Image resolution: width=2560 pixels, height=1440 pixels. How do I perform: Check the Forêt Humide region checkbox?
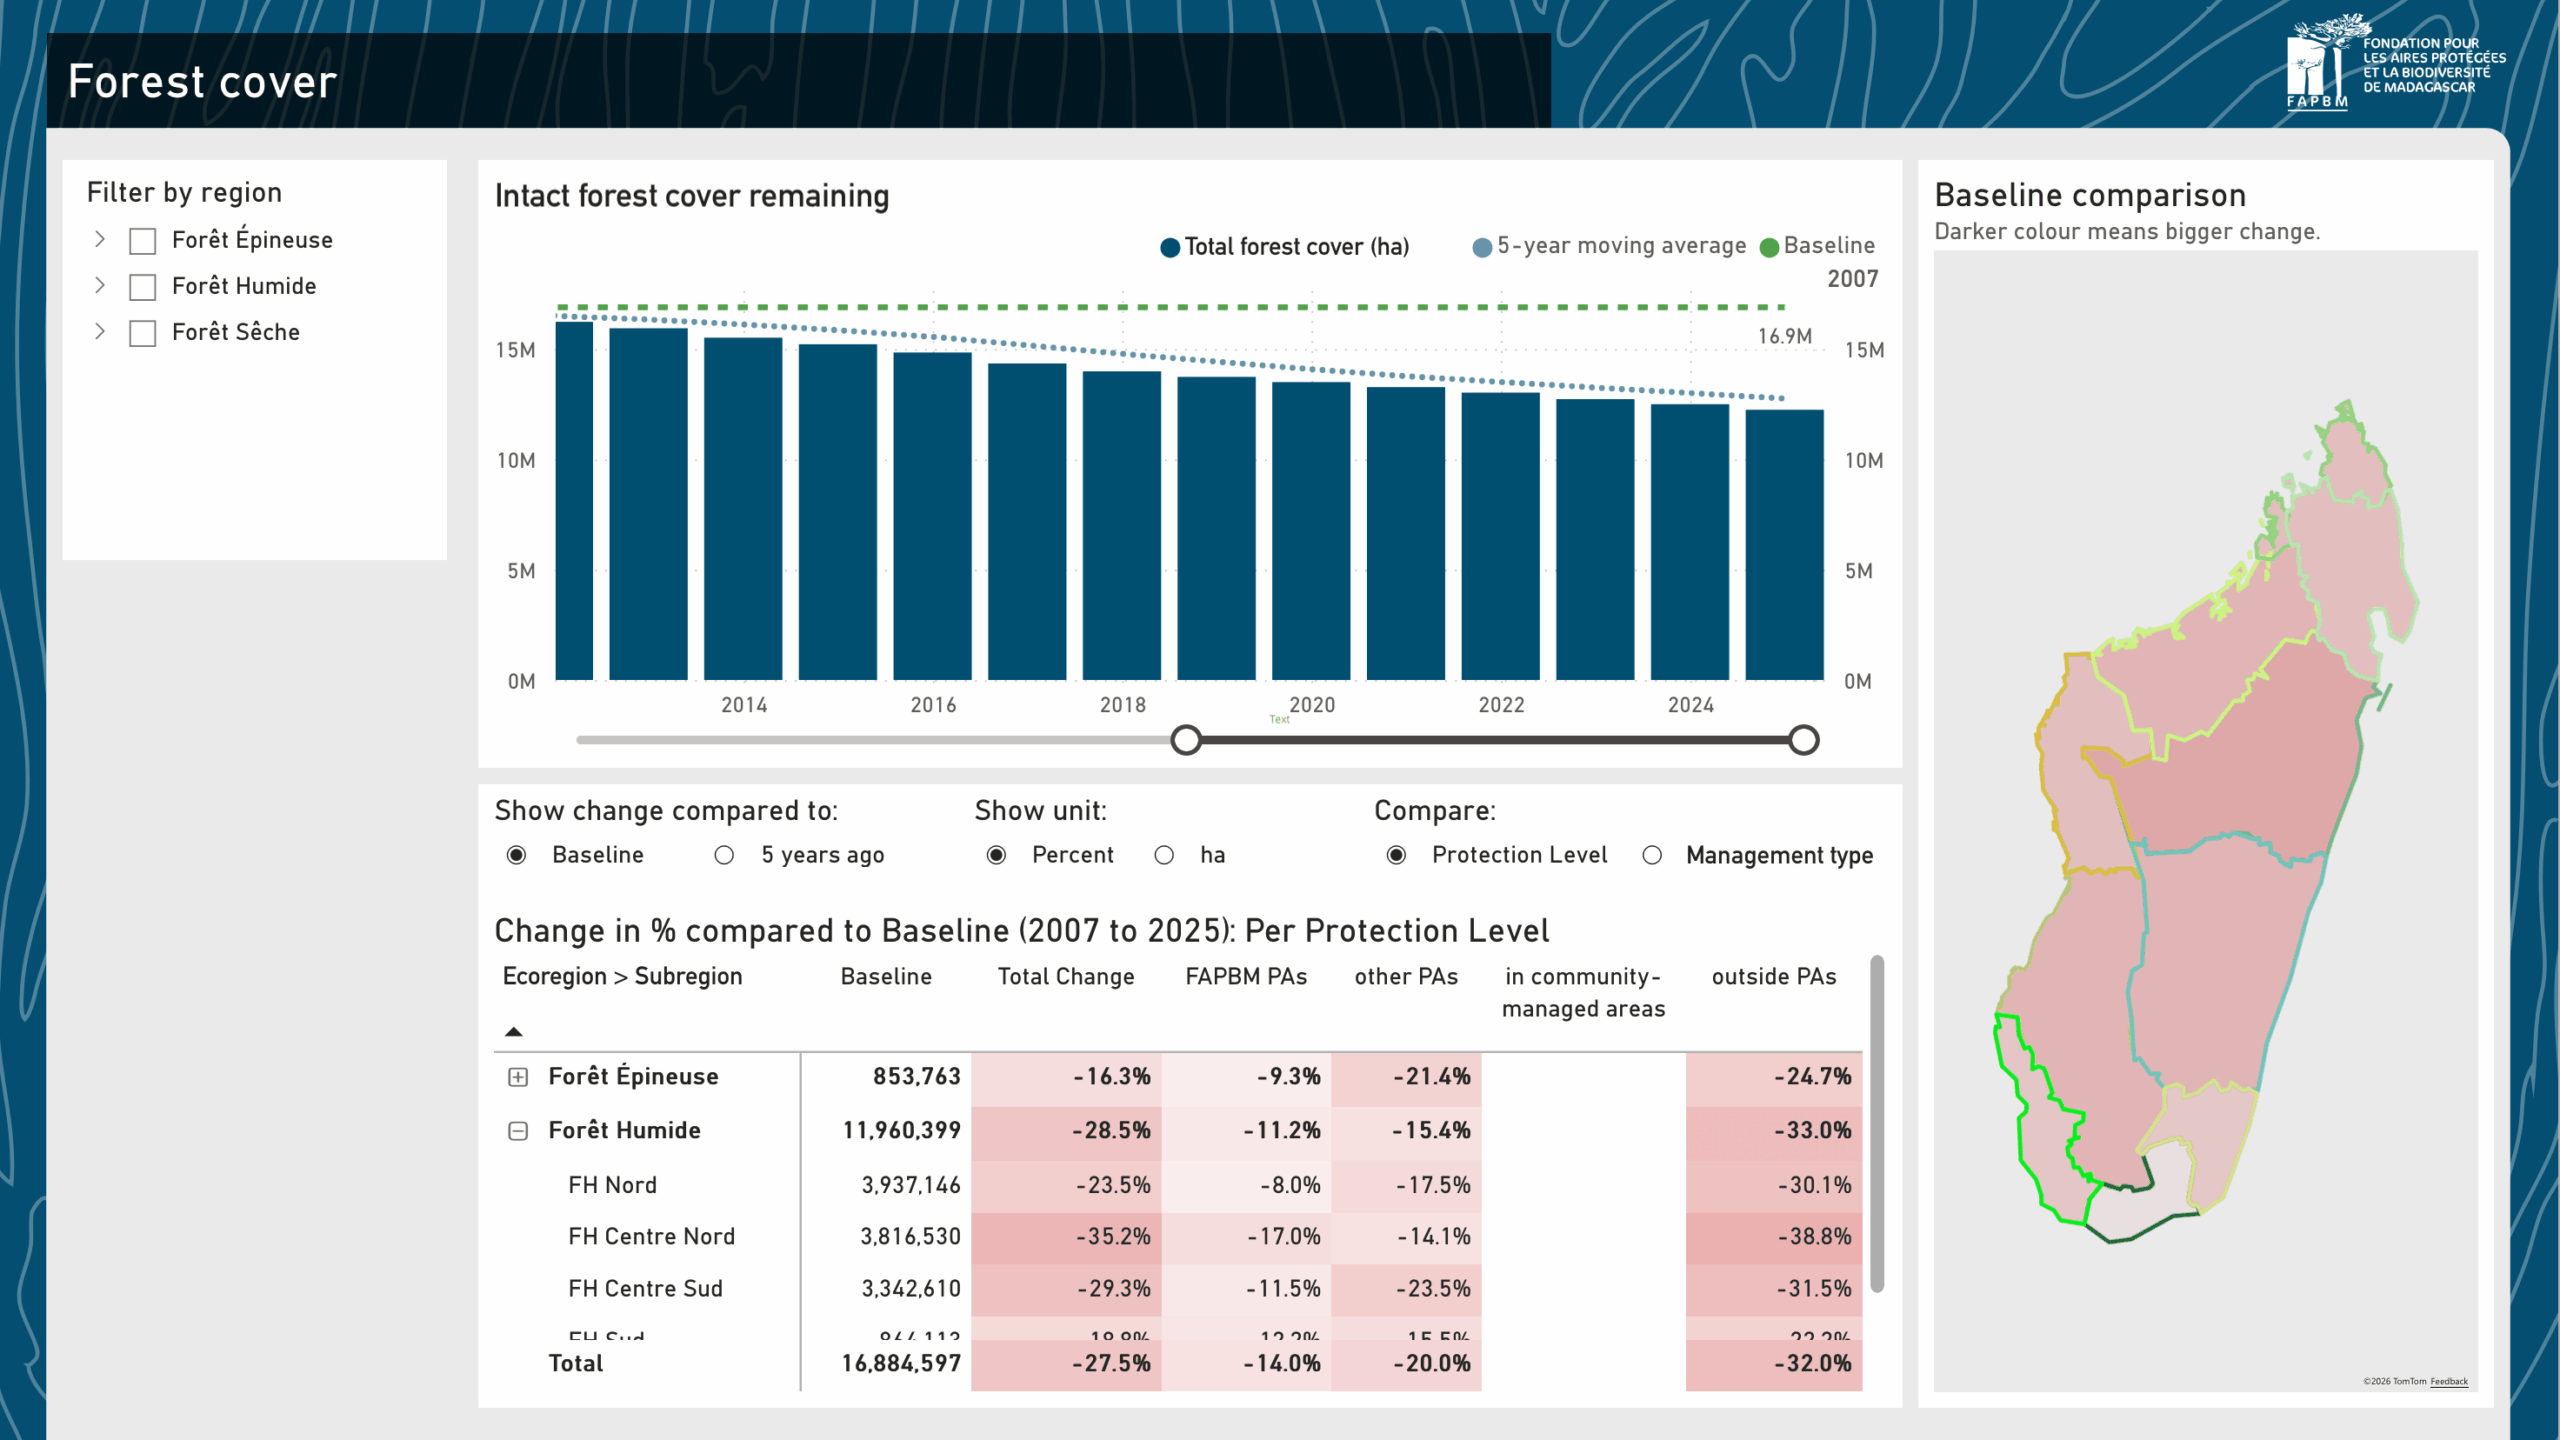143,287
